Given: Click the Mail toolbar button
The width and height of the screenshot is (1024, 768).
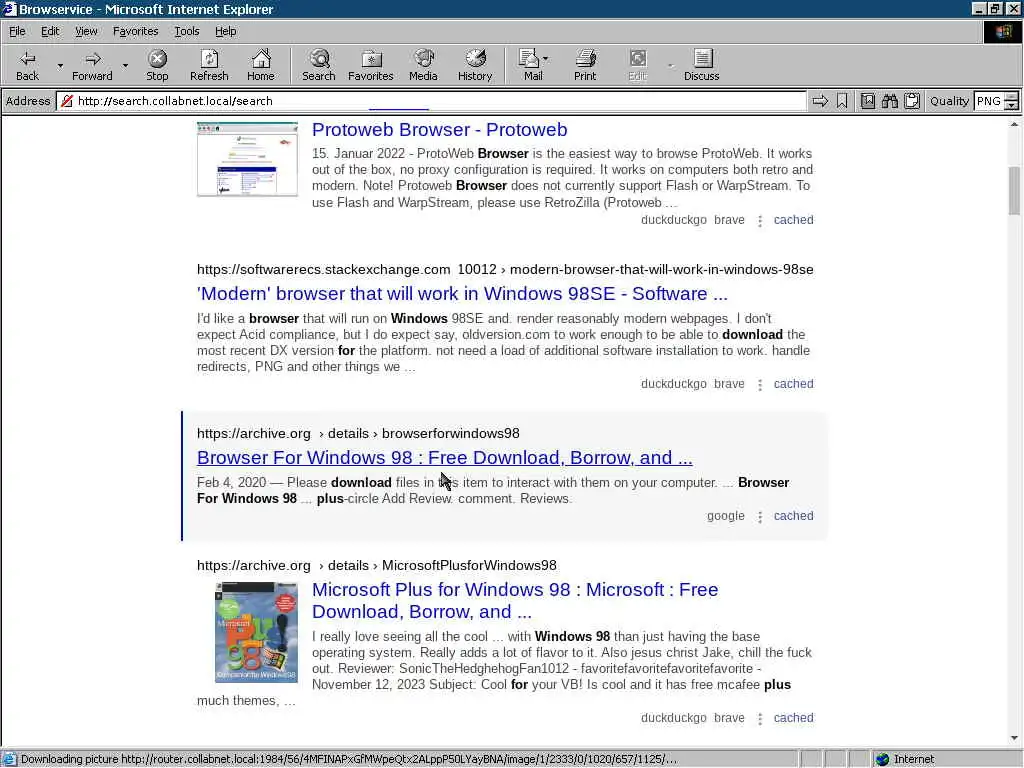Looking at the screenshot, I should click(533, 65).
